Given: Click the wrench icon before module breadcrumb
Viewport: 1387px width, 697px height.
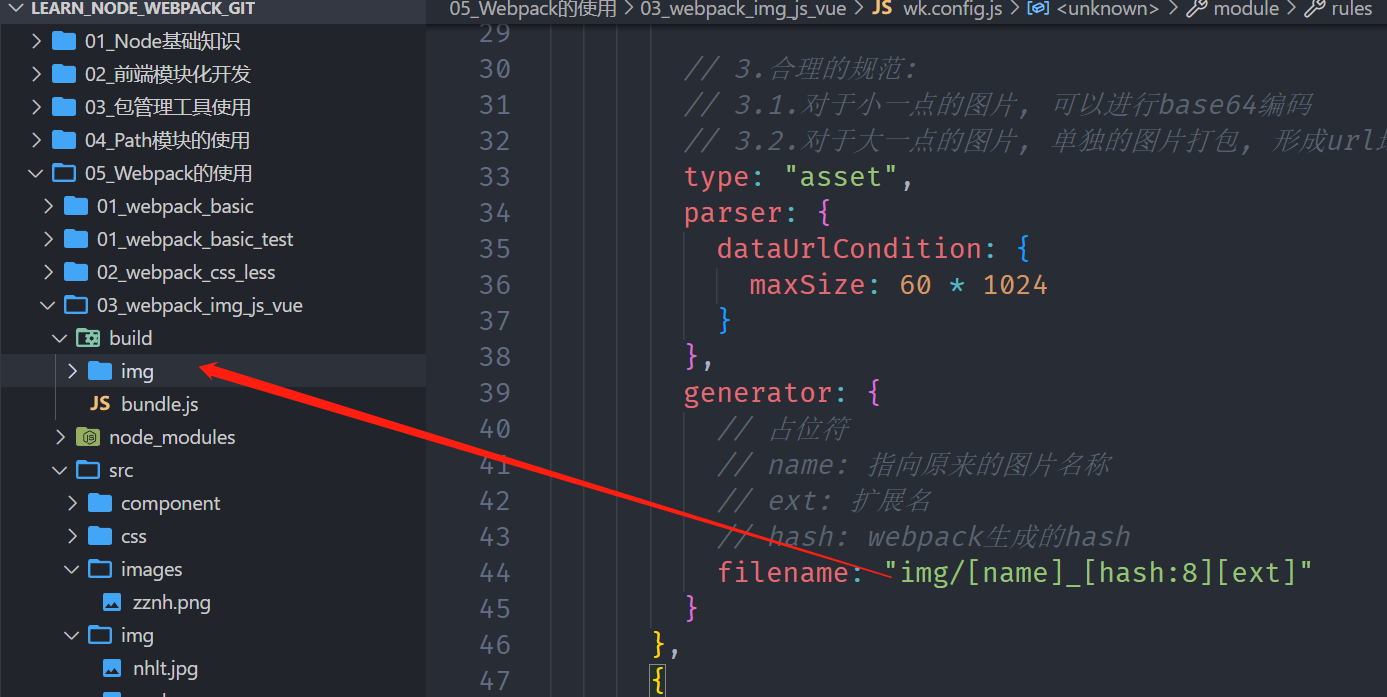Looking at the screenshot, I should click(1195, 9).
